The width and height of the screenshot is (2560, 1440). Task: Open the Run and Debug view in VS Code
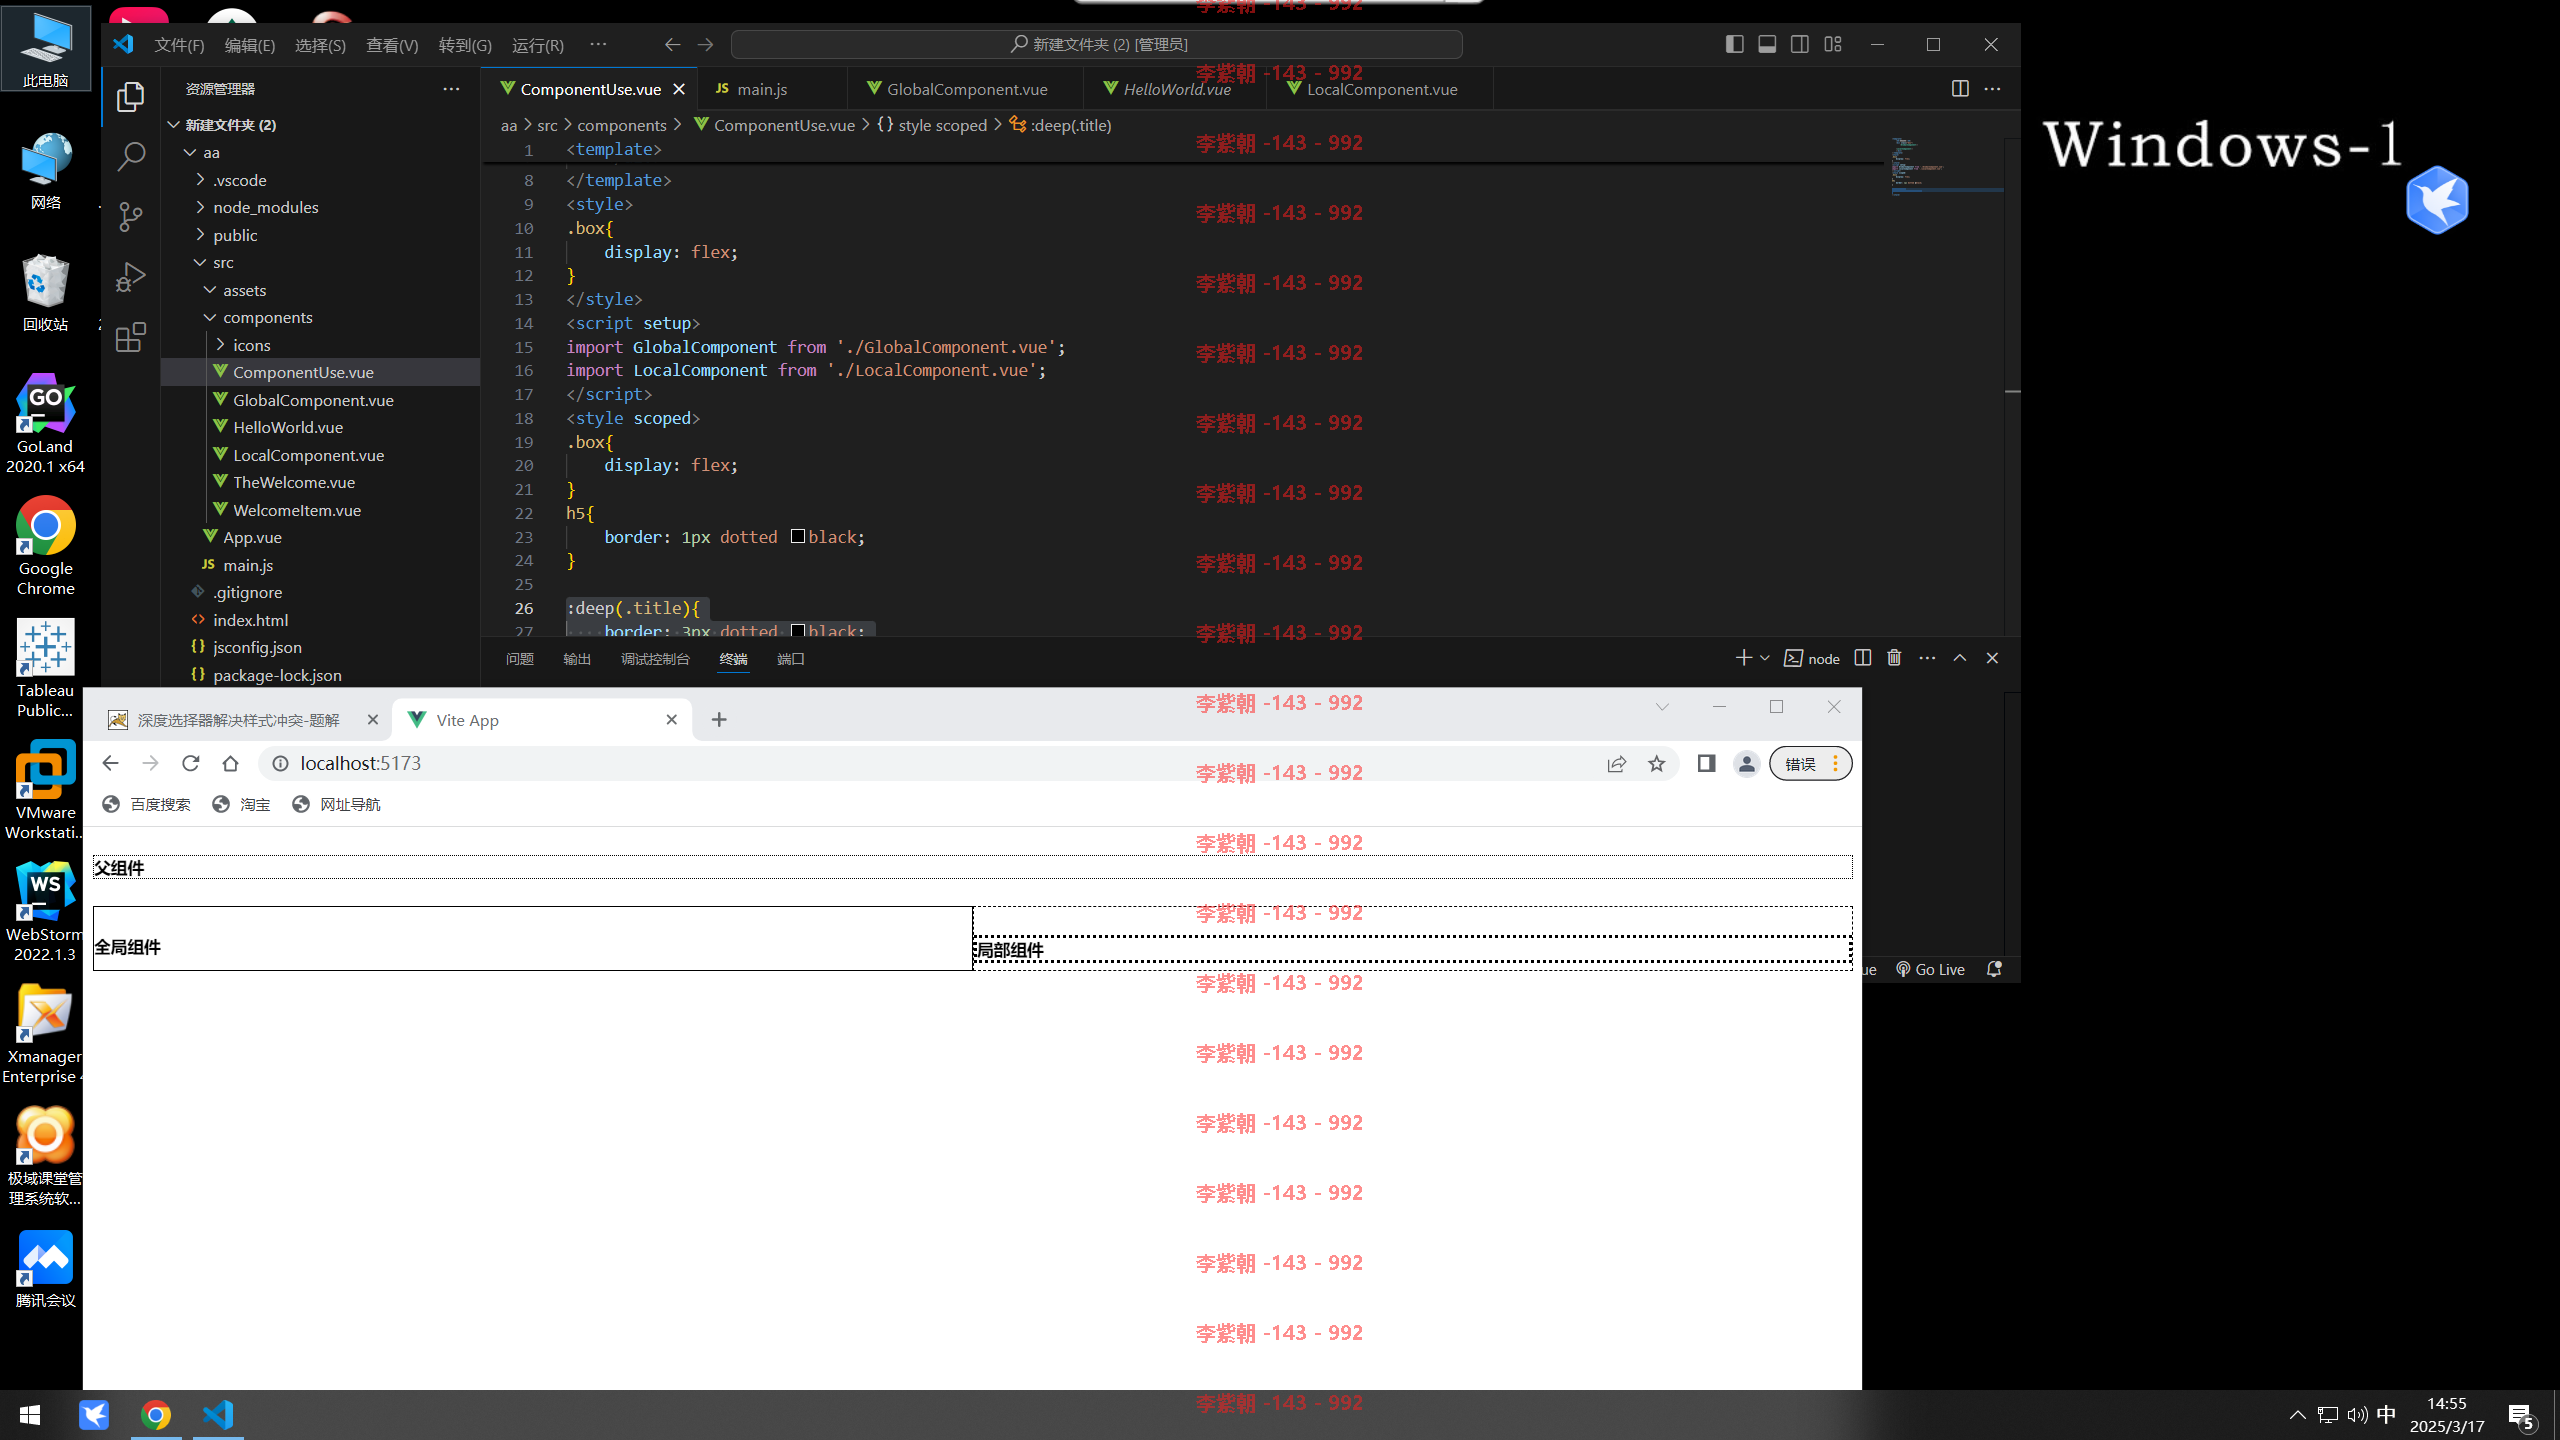point(131,277)
